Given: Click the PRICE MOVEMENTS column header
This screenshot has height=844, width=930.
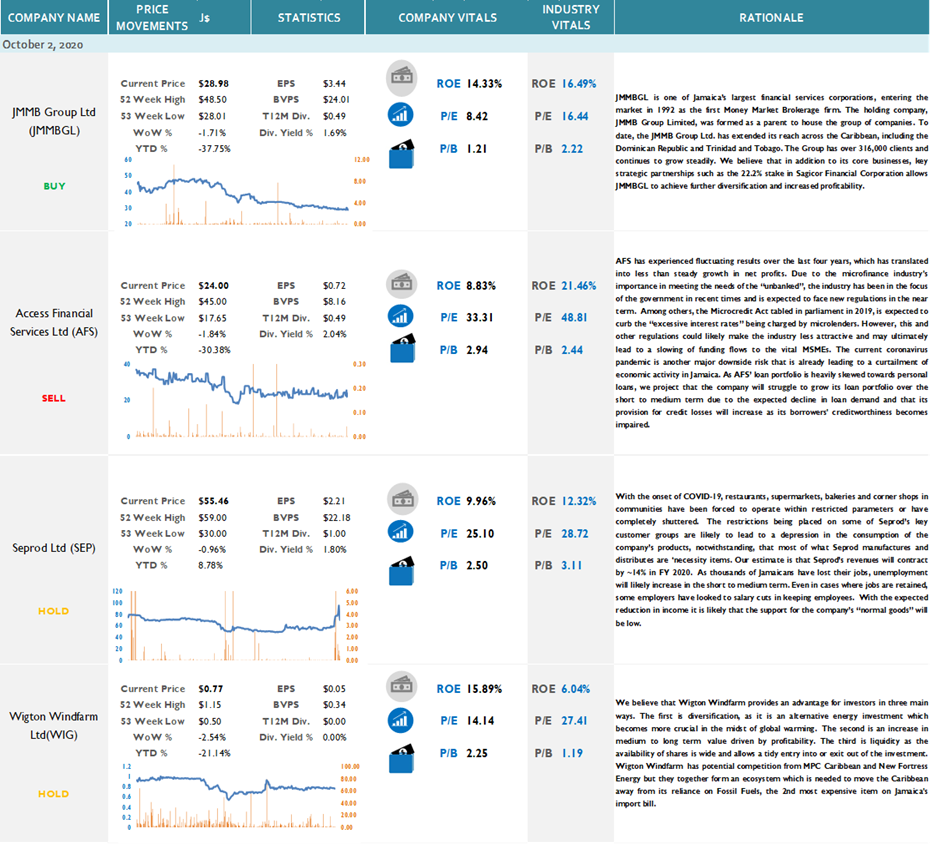Looking at the screenshot, I should tap(152, 18).
